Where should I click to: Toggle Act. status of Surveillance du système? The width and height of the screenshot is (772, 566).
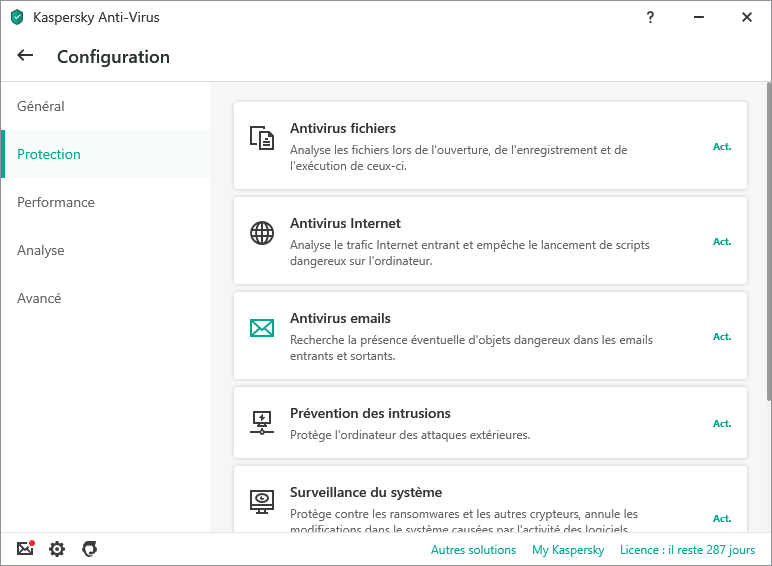pos(722,519)
